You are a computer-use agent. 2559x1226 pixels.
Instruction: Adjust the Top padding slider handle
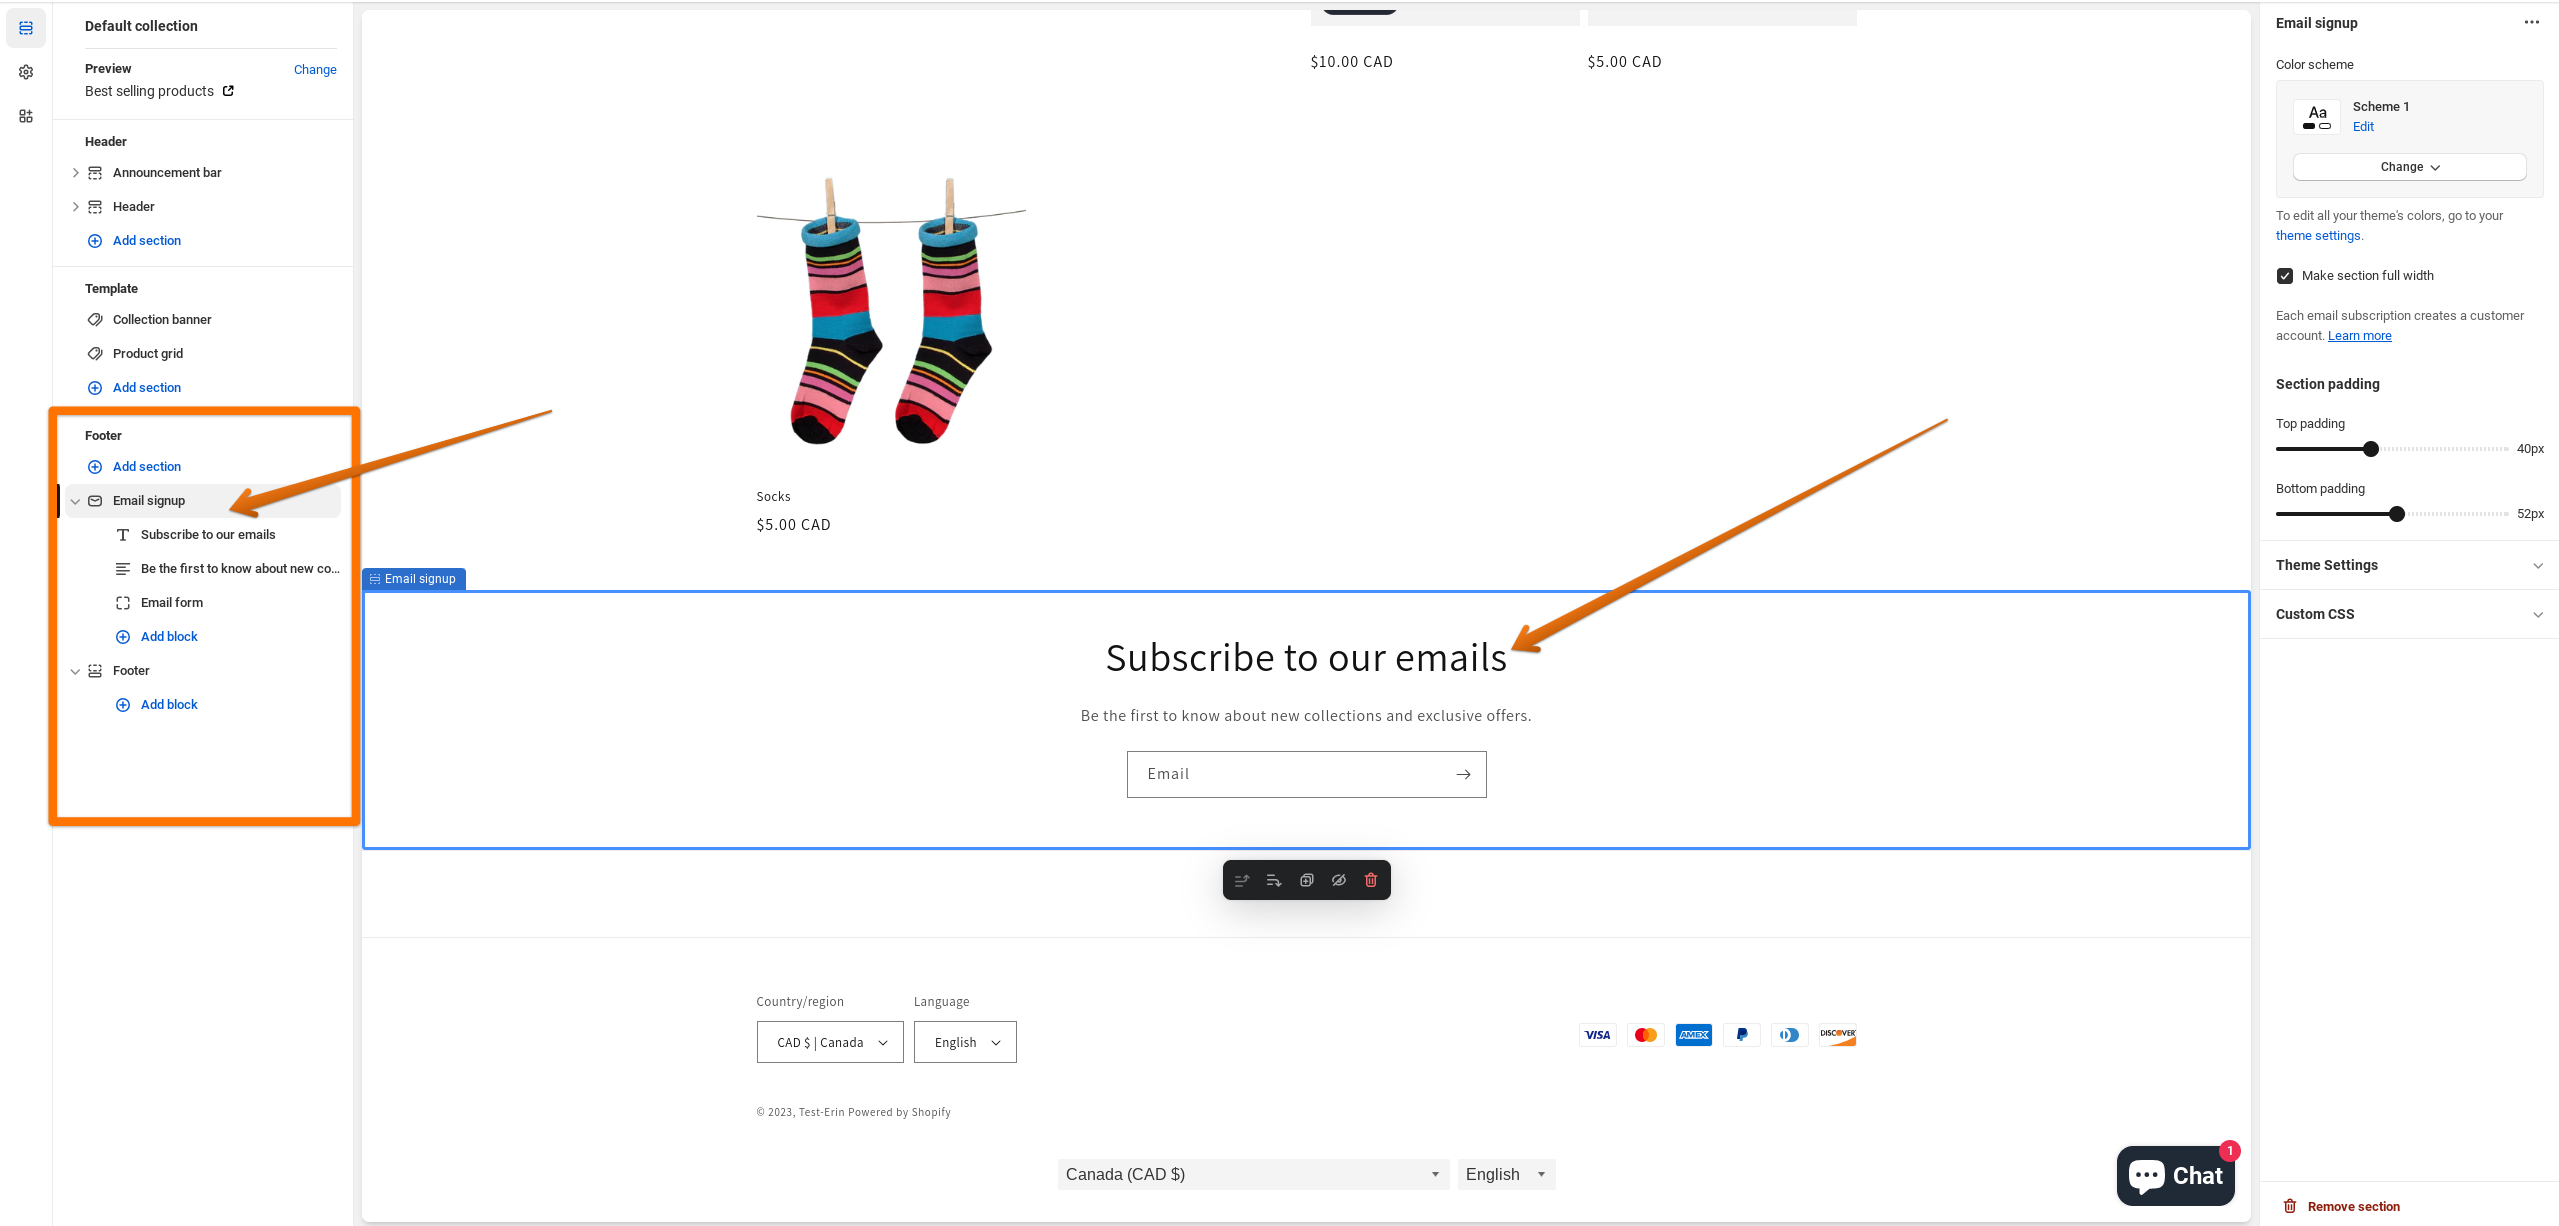pyautogui.click(x=2370, y=449)
